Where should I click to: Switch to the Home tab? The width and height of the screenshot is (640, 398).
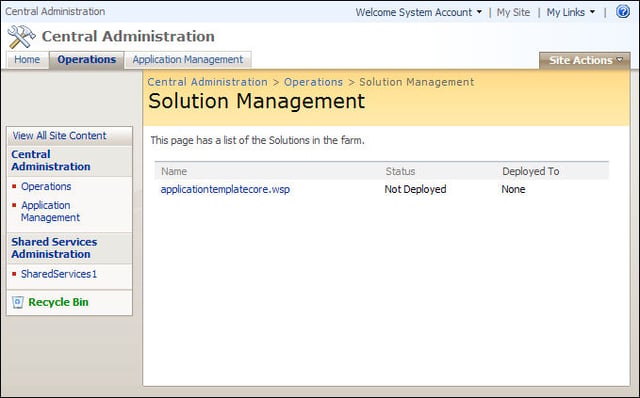coord(27,60)
